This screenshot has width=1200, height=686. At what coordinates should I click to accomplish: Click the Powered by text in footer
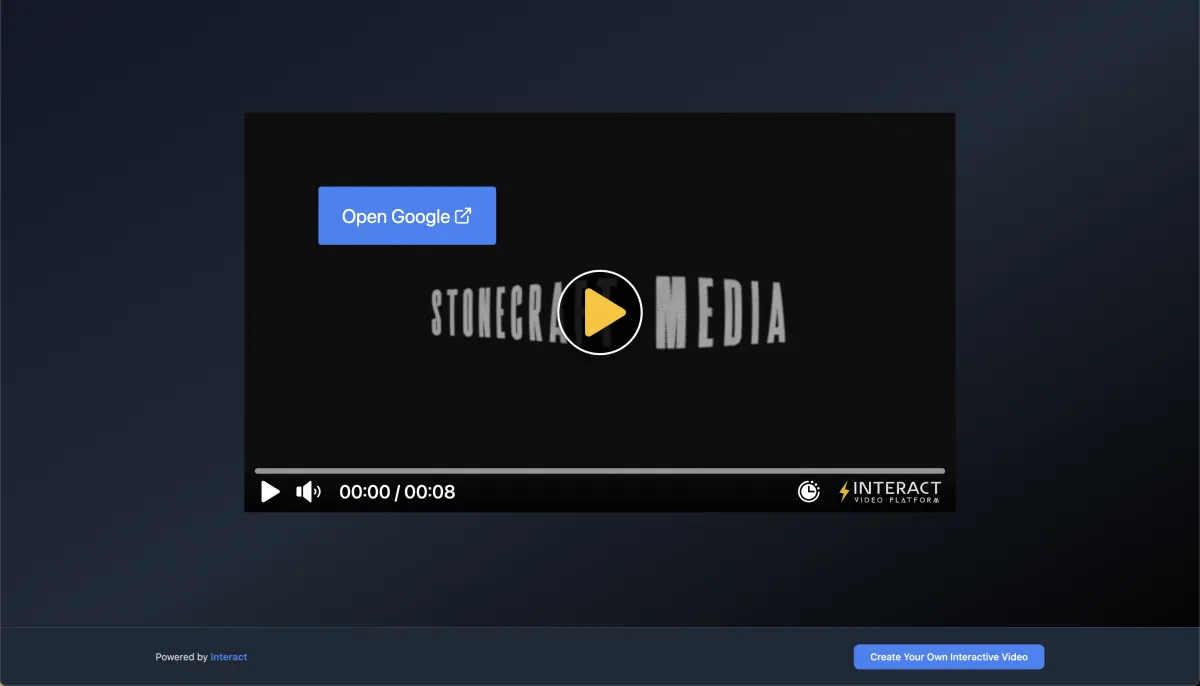(182, 657)
